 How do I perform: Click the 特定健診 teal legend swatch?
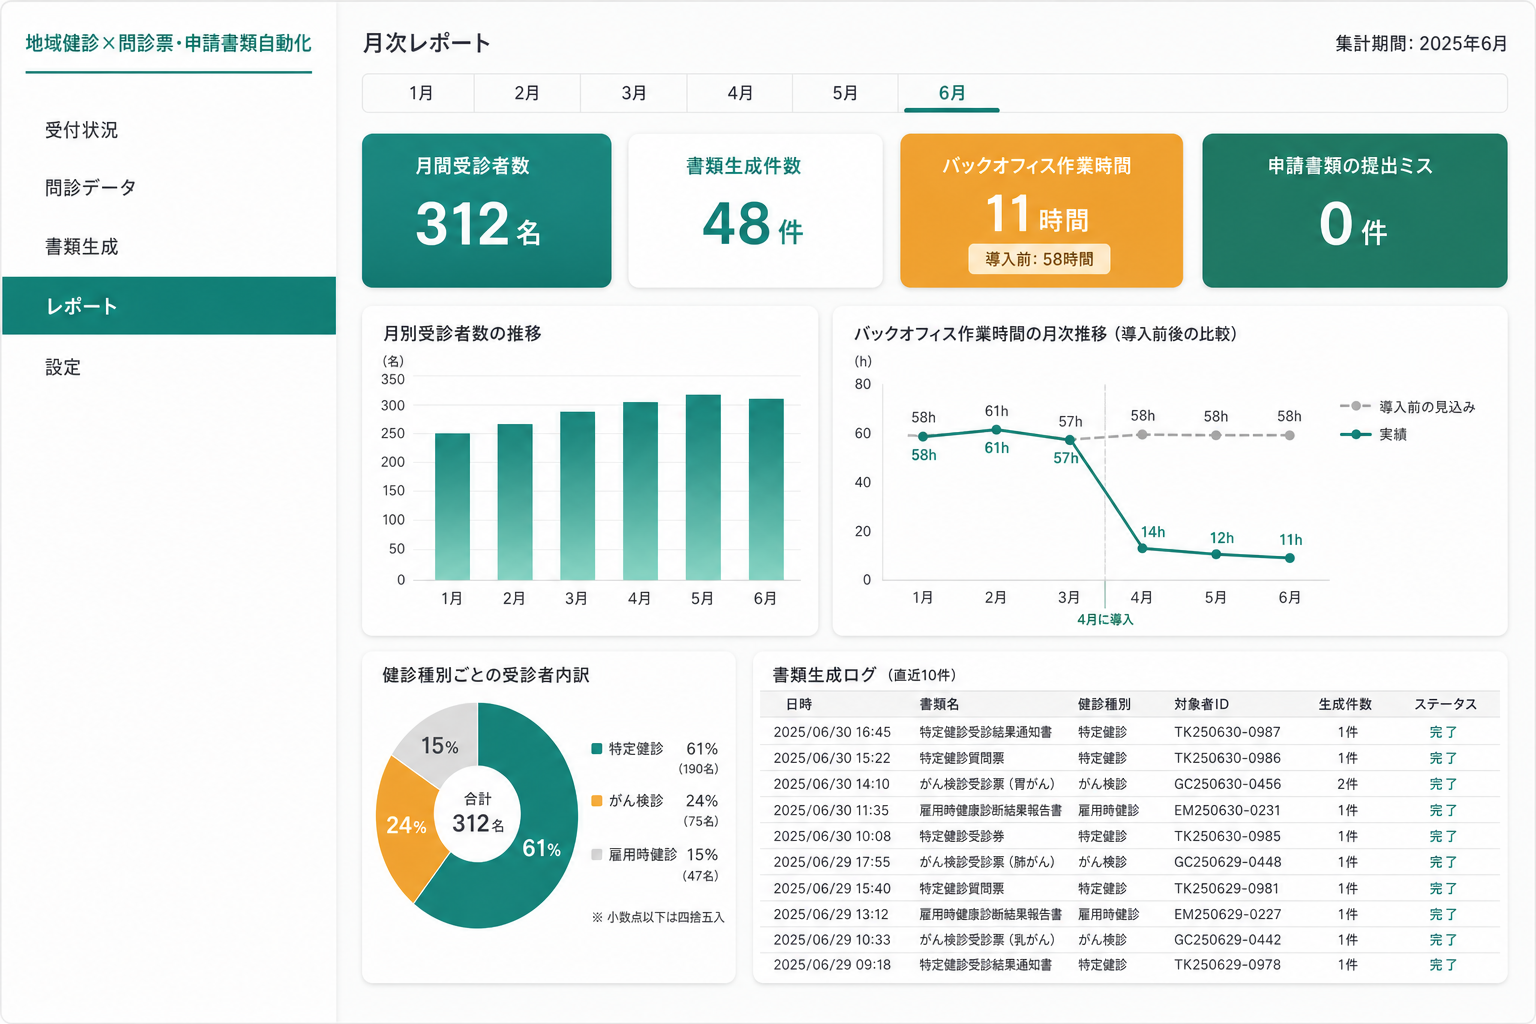pyautogui.click(x=597, y=748)
